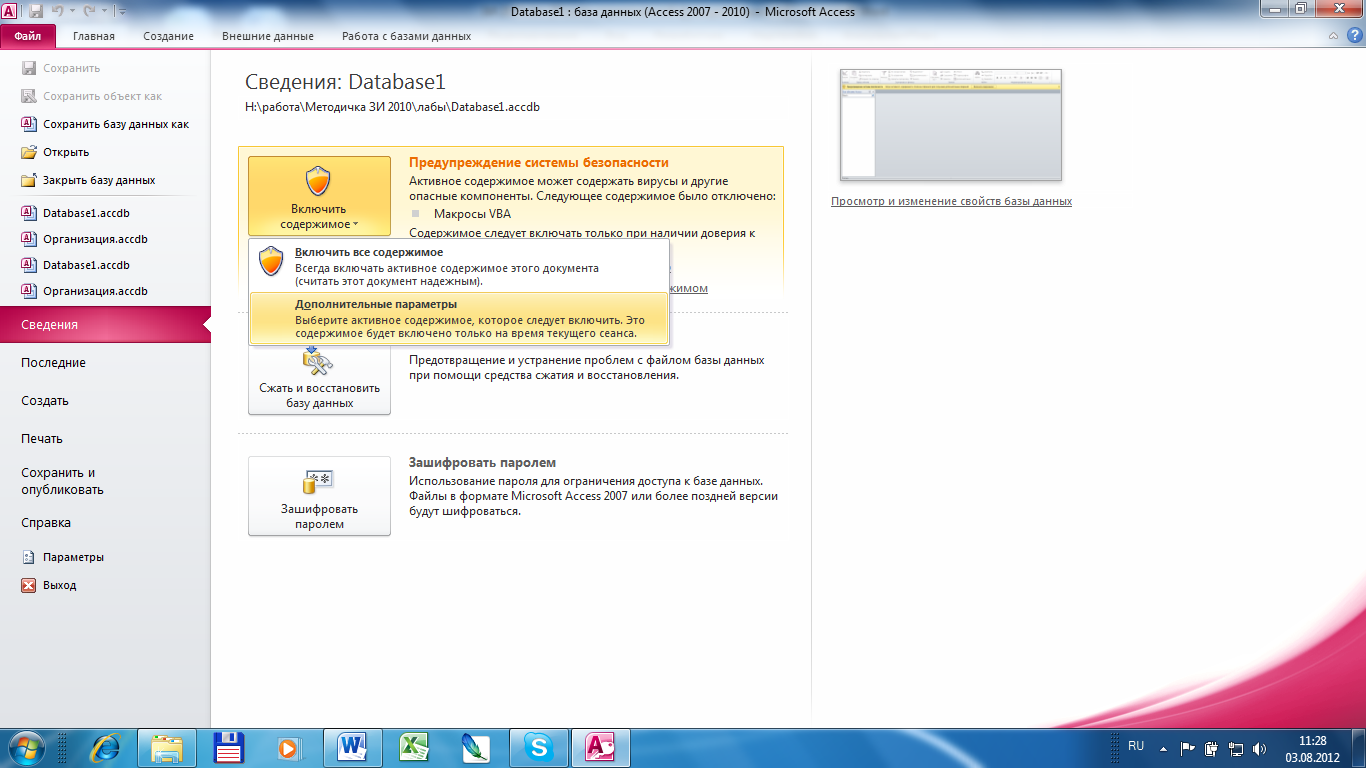Screen dimensions: 1366x768
Task: Click the Windows Start button
Action: coord(25,748)
